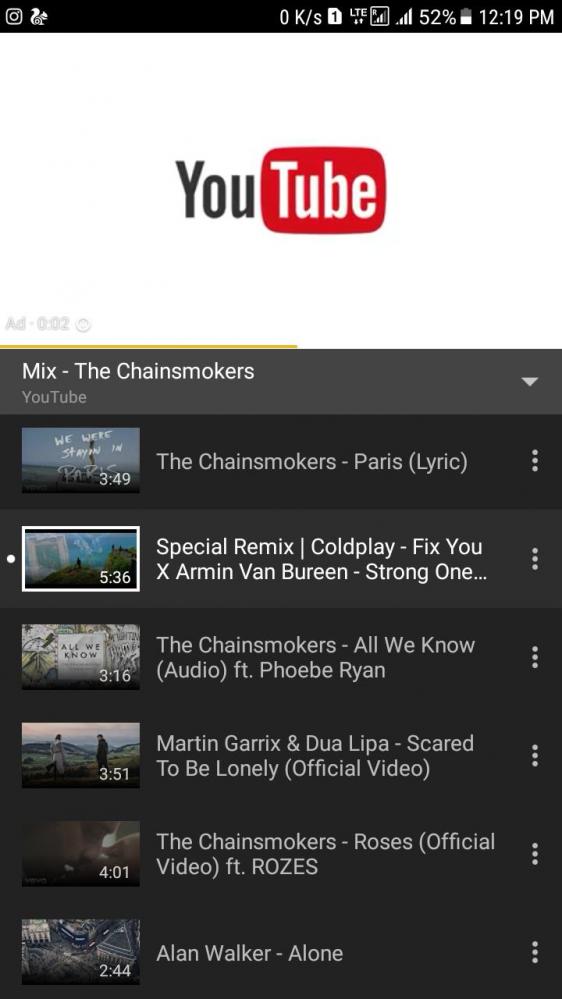562x999 pixels.
Task: Click the yellow ad progress bar
Action: pos(148,347)
